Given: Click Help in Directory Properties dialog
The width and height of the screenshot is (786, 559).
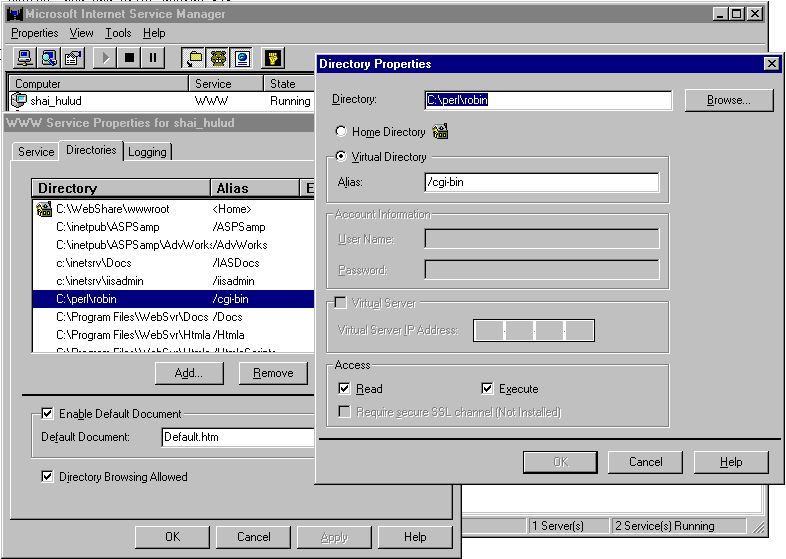Looking at the screenshot, I should 731,462.
